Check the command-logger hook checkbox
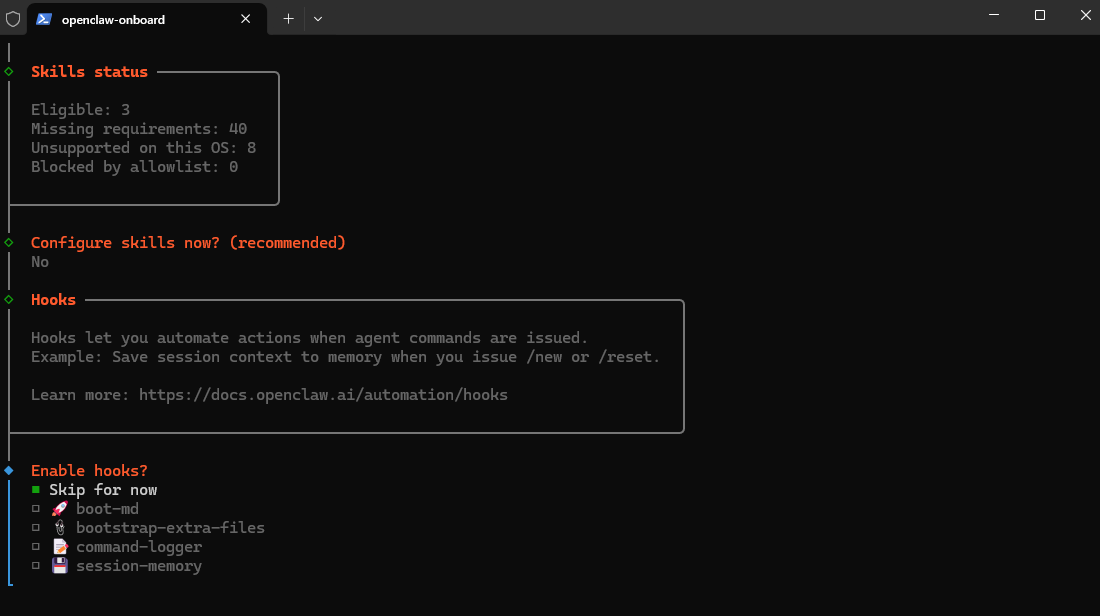 (36, 547)
